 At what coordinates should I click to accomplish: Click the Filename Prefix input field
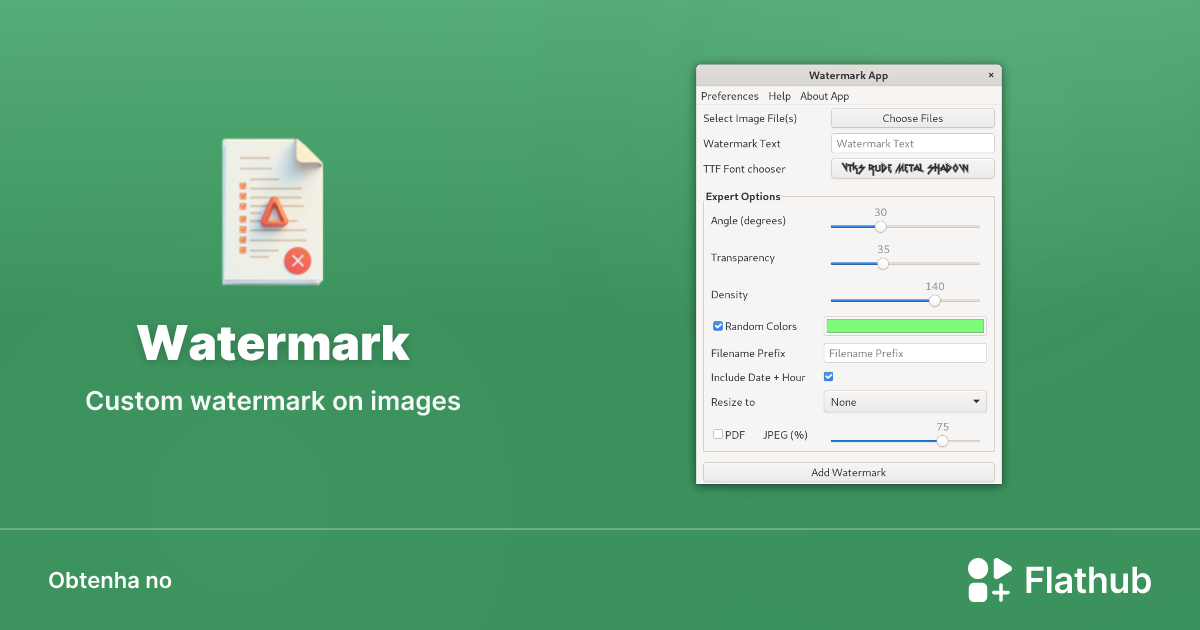coord(904,352)
